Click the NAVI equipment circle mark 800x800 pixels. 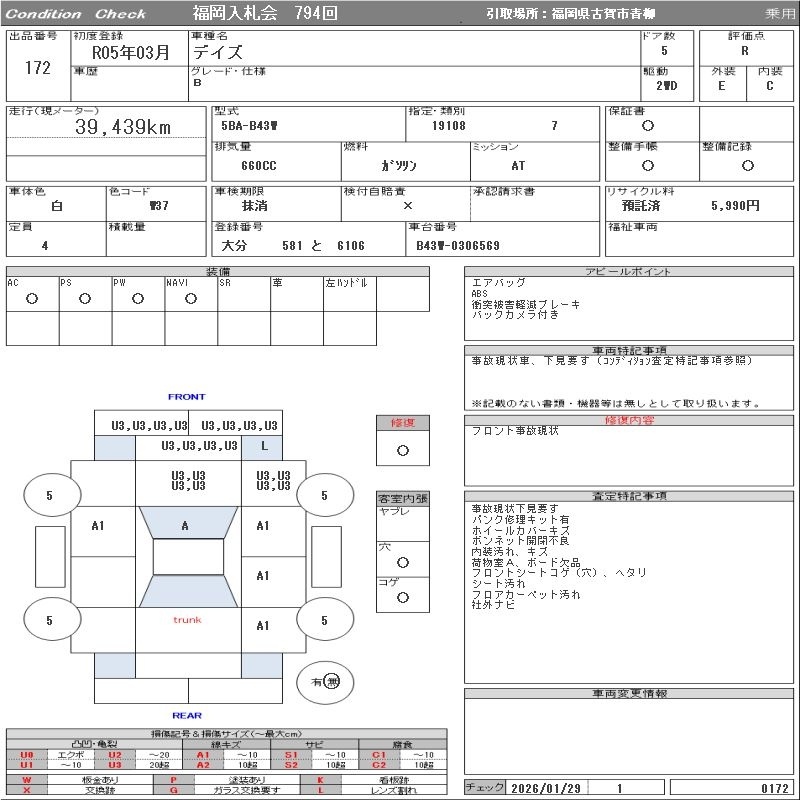tap(191, 298)
